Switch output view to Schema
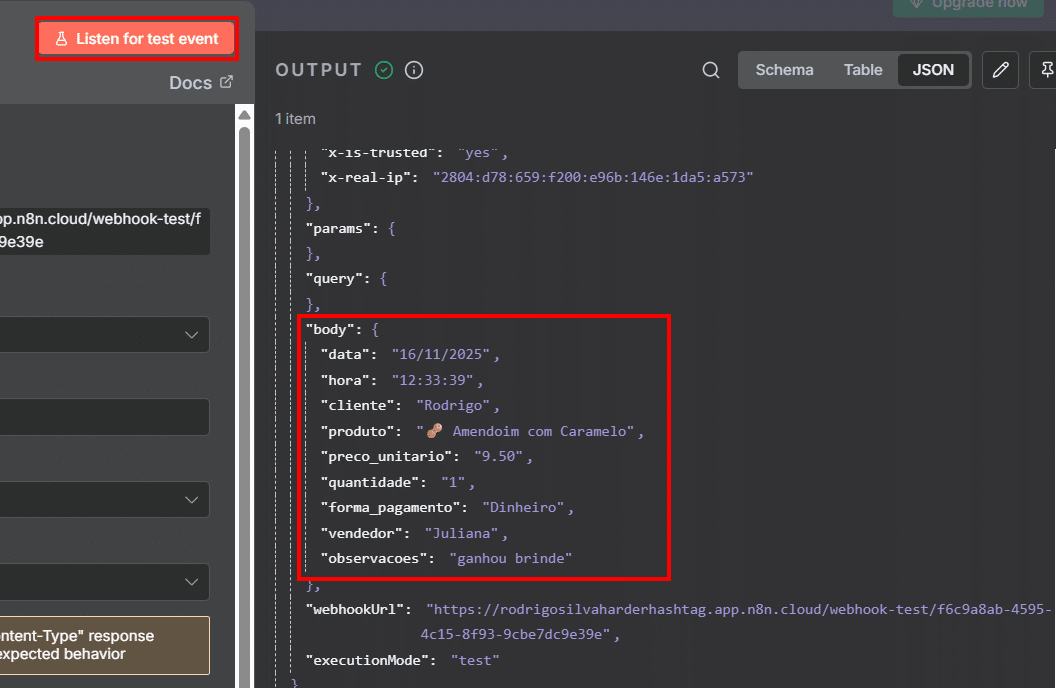Screen dimensions: 1056x688 [x=784, y=70]
